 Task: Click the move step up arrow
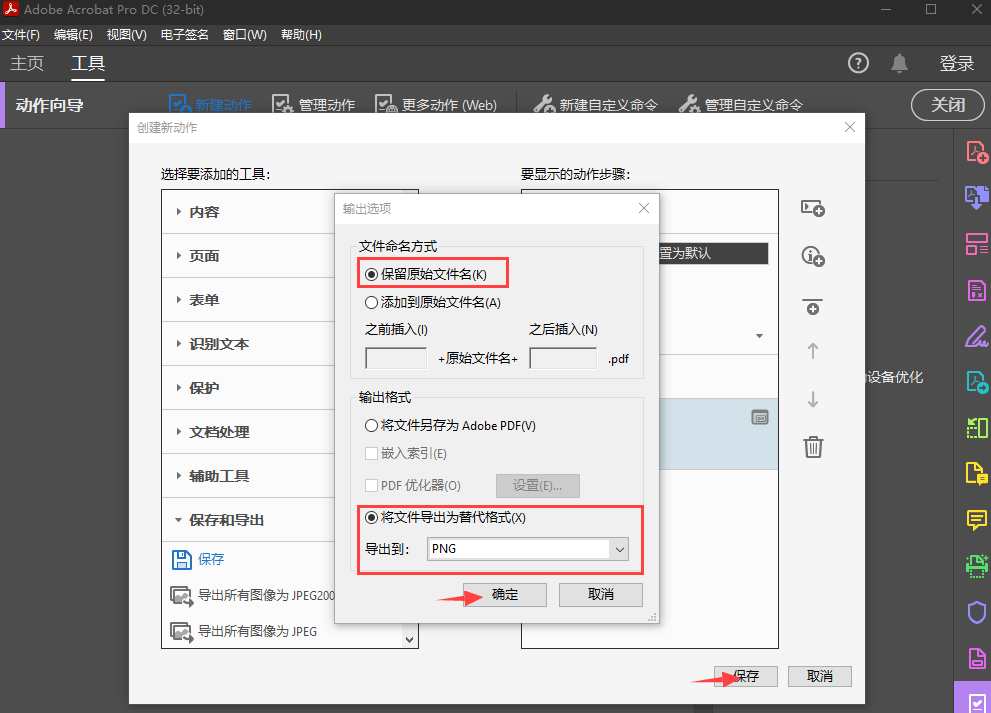pyautogui.click(x=813, y=351)
